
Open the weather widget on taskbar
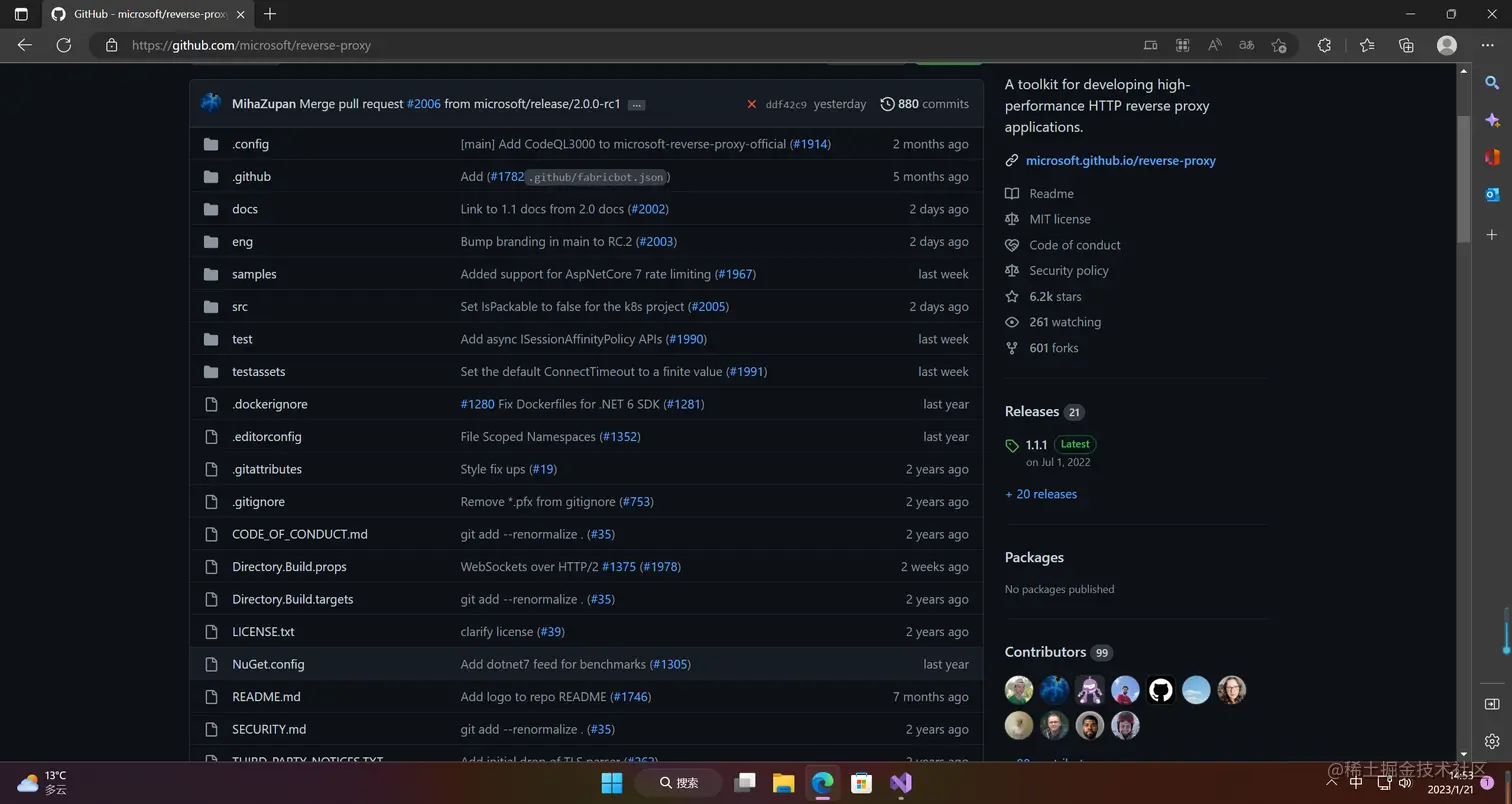[x=42, y=782]
